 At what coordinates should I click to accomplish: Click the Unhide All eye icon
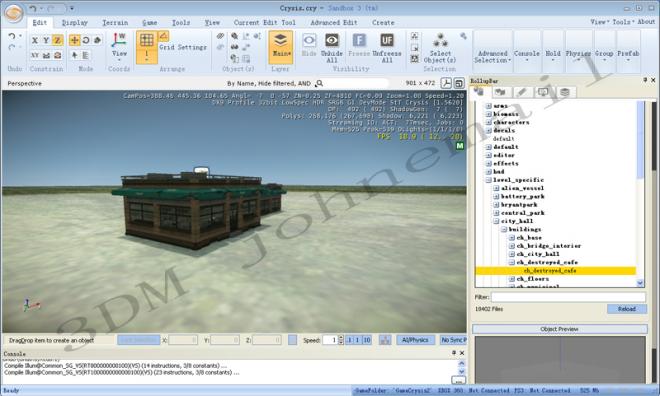(x=332, y=40)
